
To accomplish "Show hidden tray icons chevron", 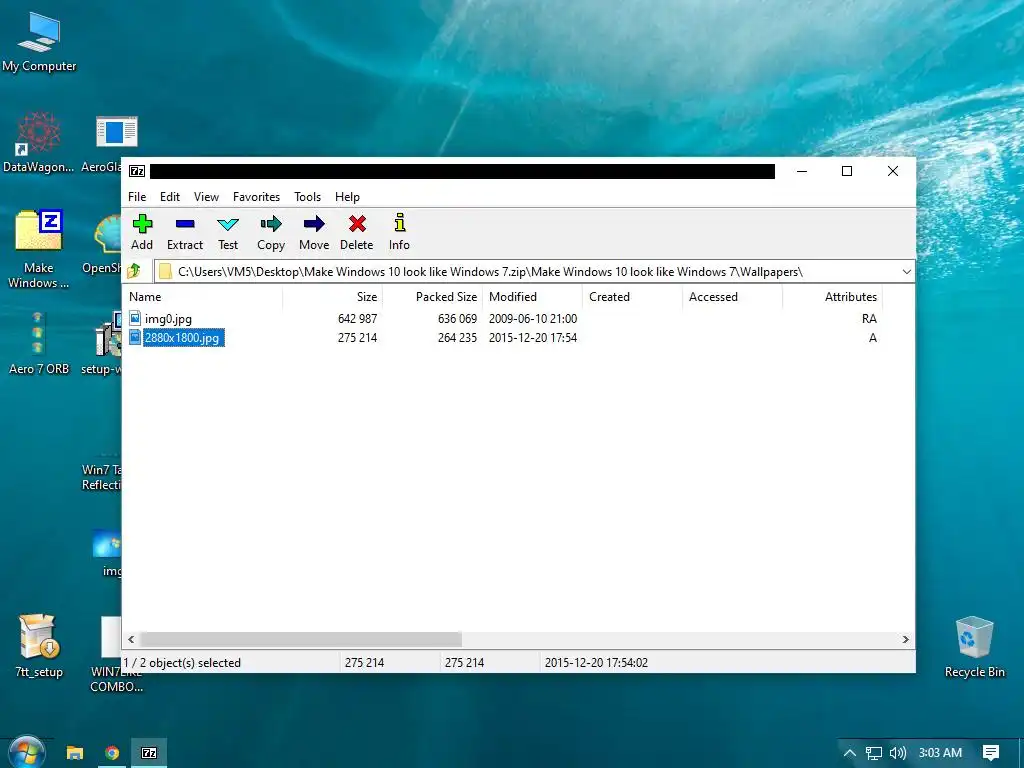I will point(850,753).
